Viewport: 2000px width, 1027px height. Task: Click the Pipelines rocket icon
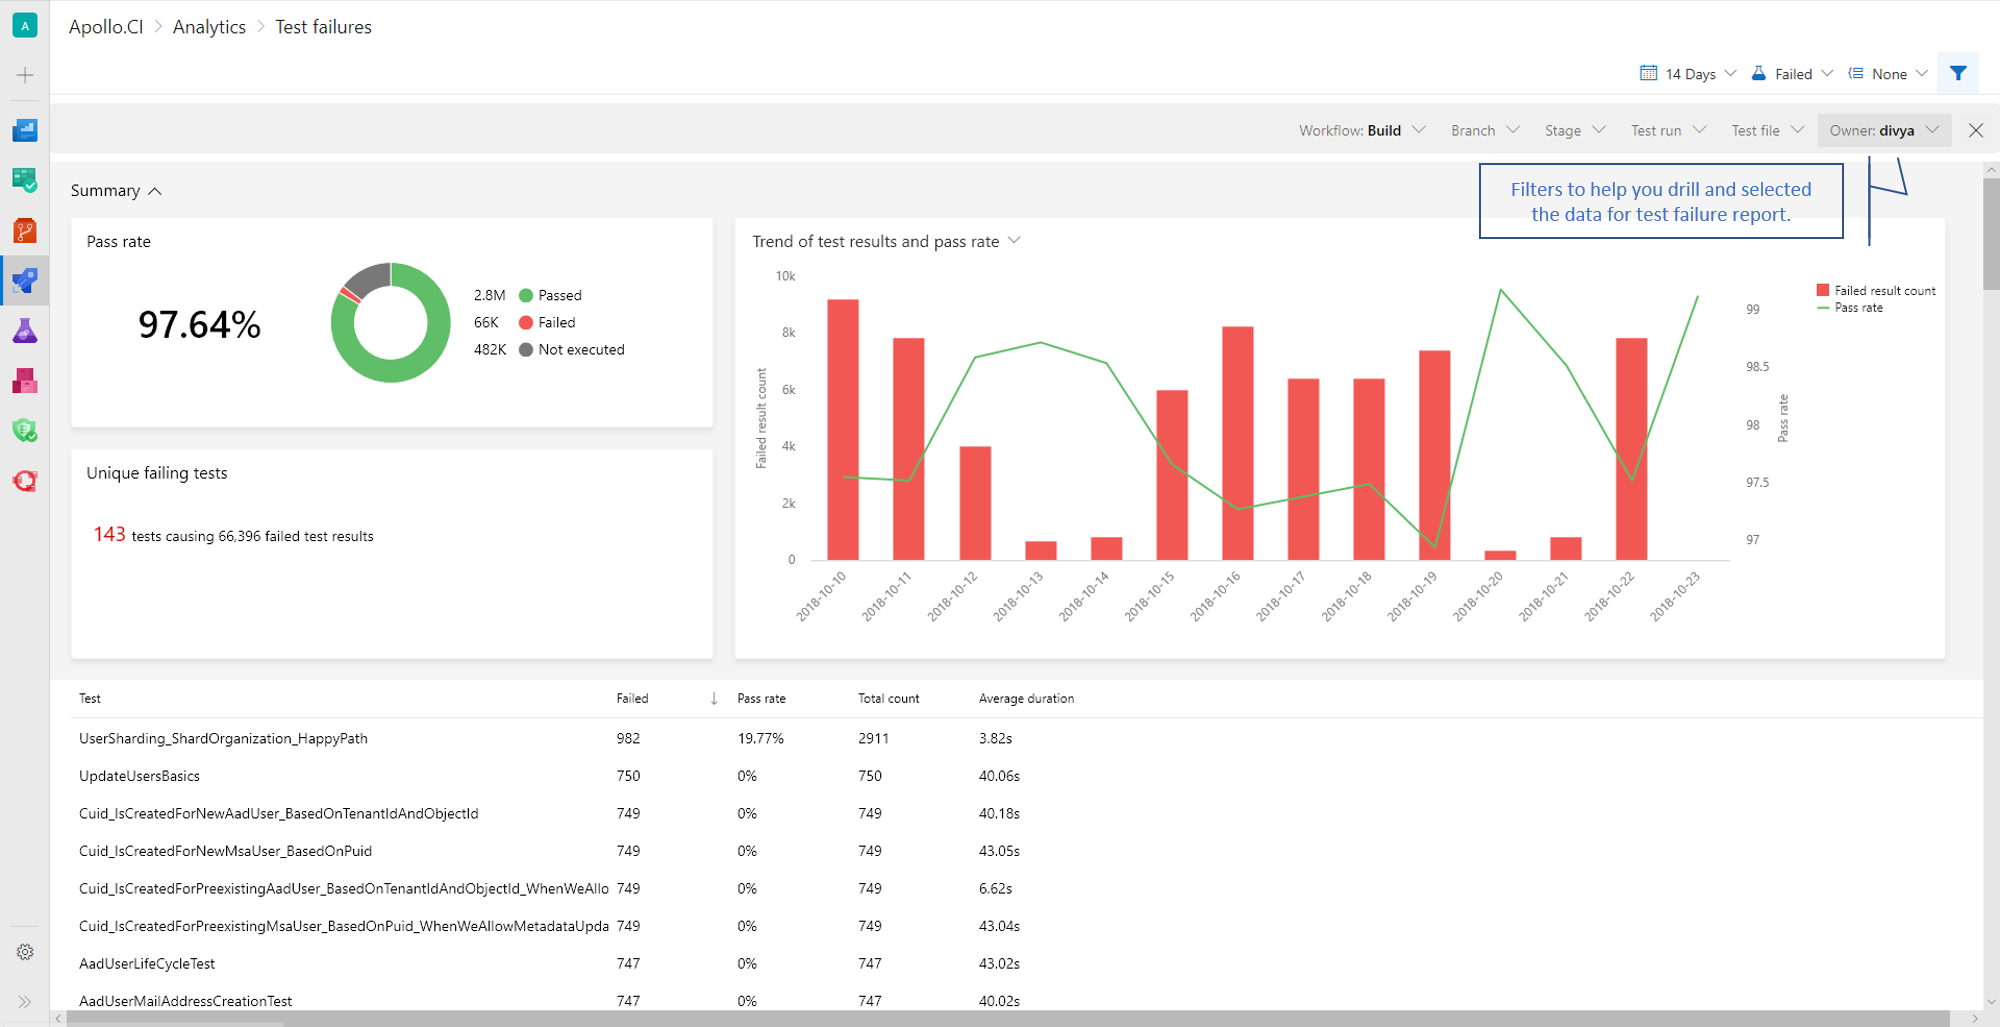[x=25, y=281]
